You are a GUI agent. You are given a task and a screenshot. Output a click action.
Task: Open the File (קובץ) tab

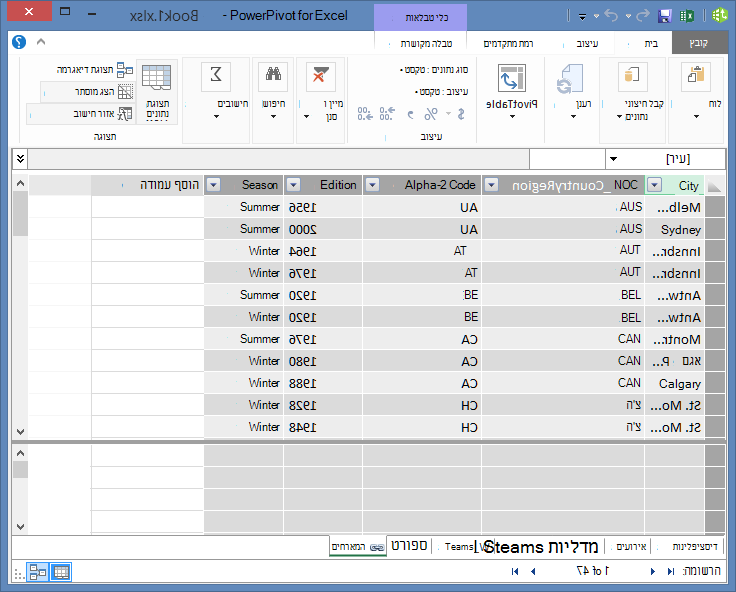pyautogui.click(x=698, y=43)
